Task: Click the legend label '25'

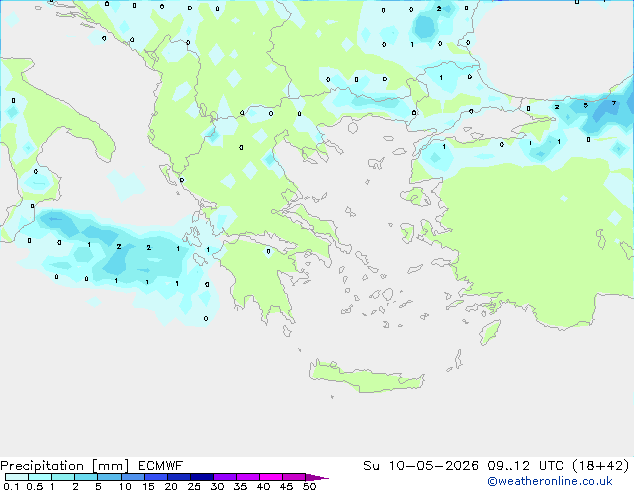Action: pyautogui.click(x=194, y=486)
